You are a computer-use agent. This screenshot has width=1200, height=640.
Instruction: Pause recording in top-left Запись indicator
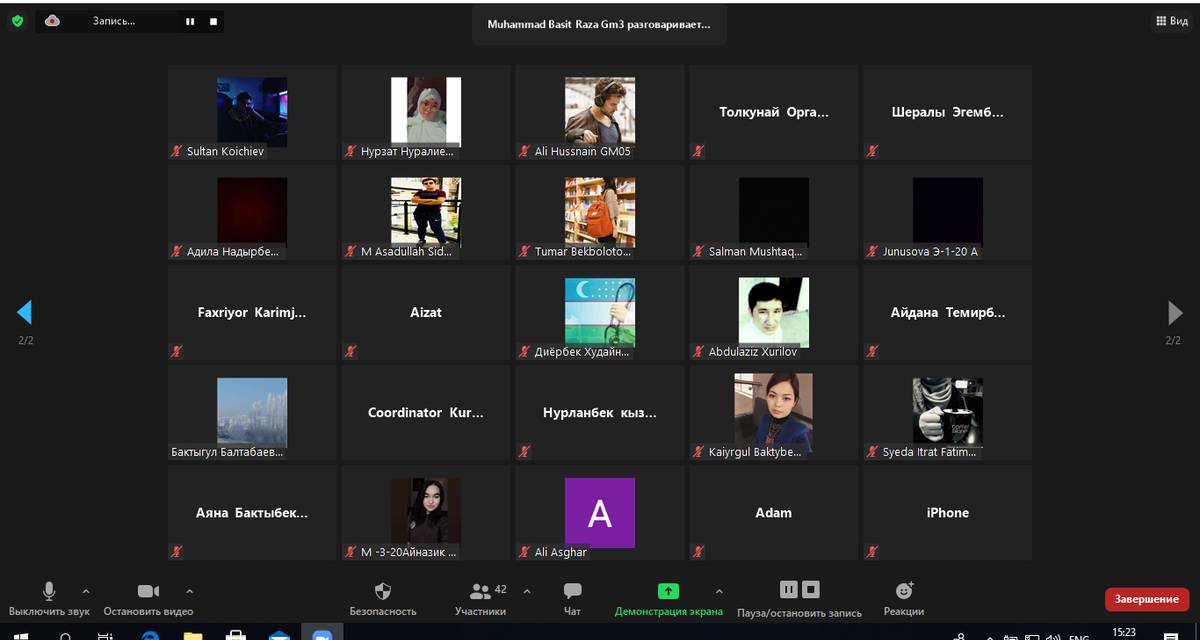pyautogui.click(x=190, y=21)
